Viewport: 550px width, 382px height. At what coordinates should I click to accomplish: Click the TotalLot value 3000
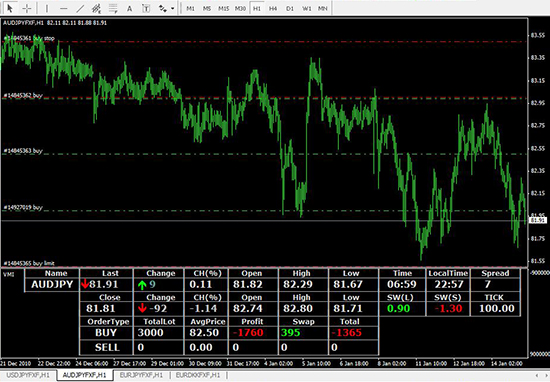point(150,333)
